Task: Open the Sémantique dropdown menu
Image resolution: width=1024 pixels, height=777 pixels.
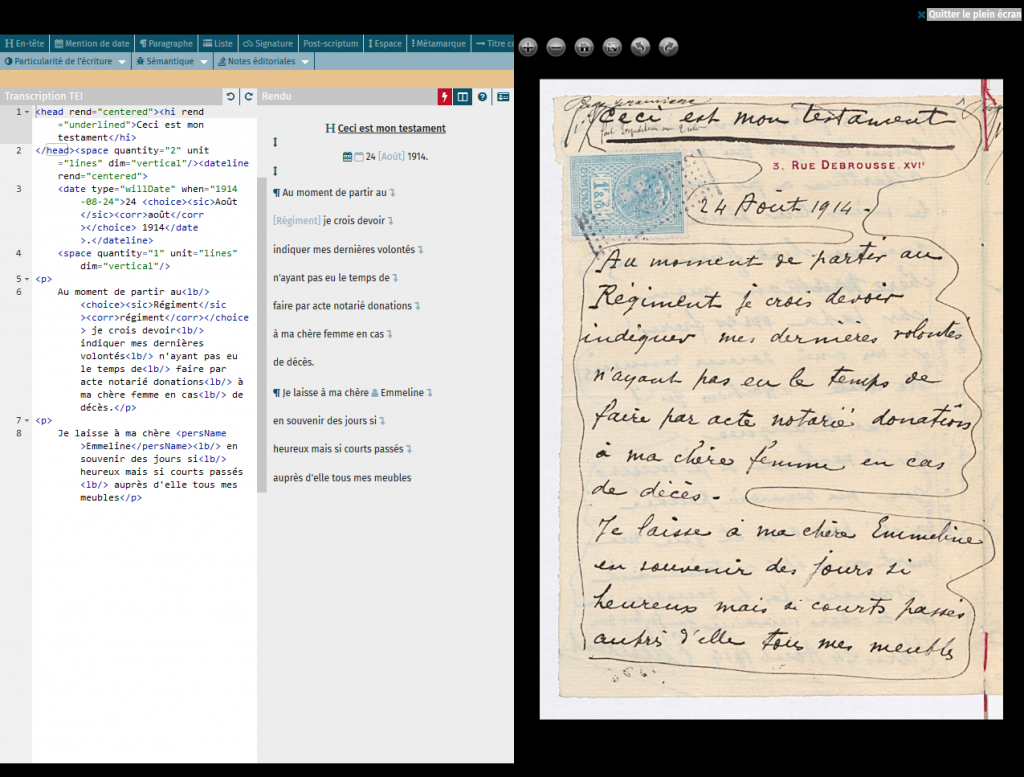Action: coord(171,61)
